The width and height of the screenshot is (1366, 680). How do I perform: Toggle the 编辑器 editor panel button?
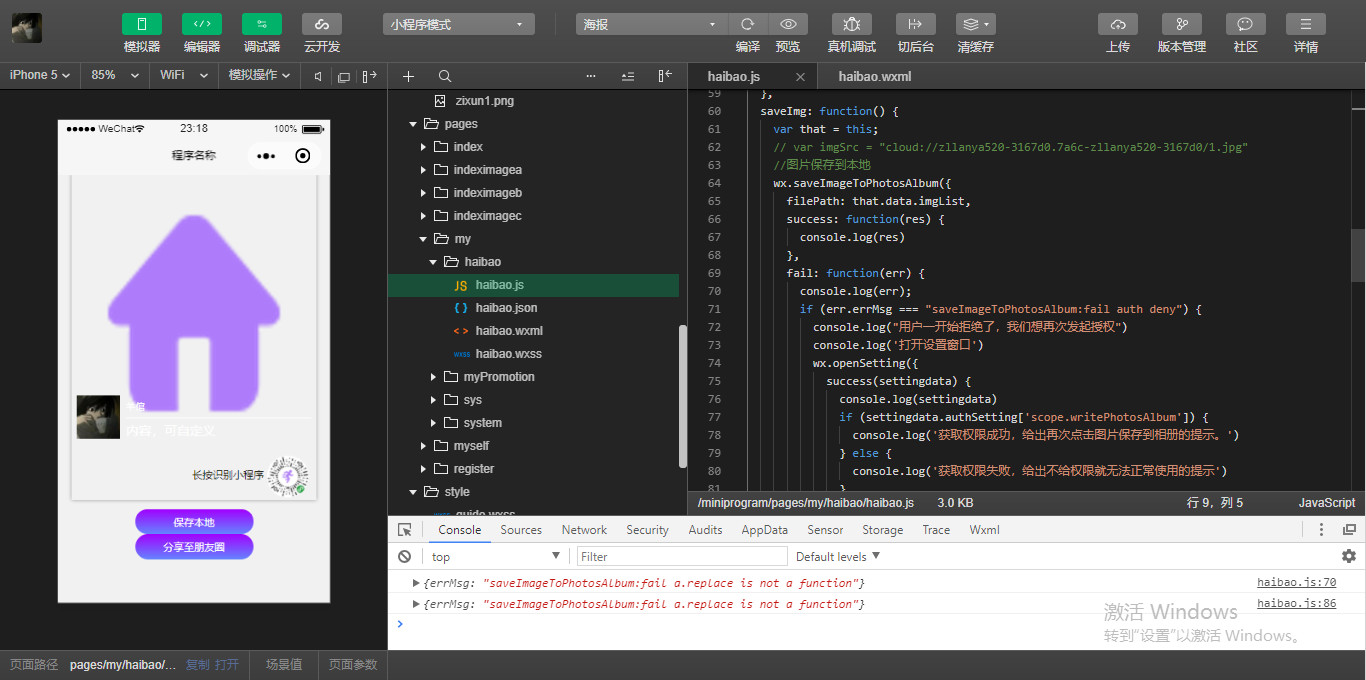click(201, 24)
